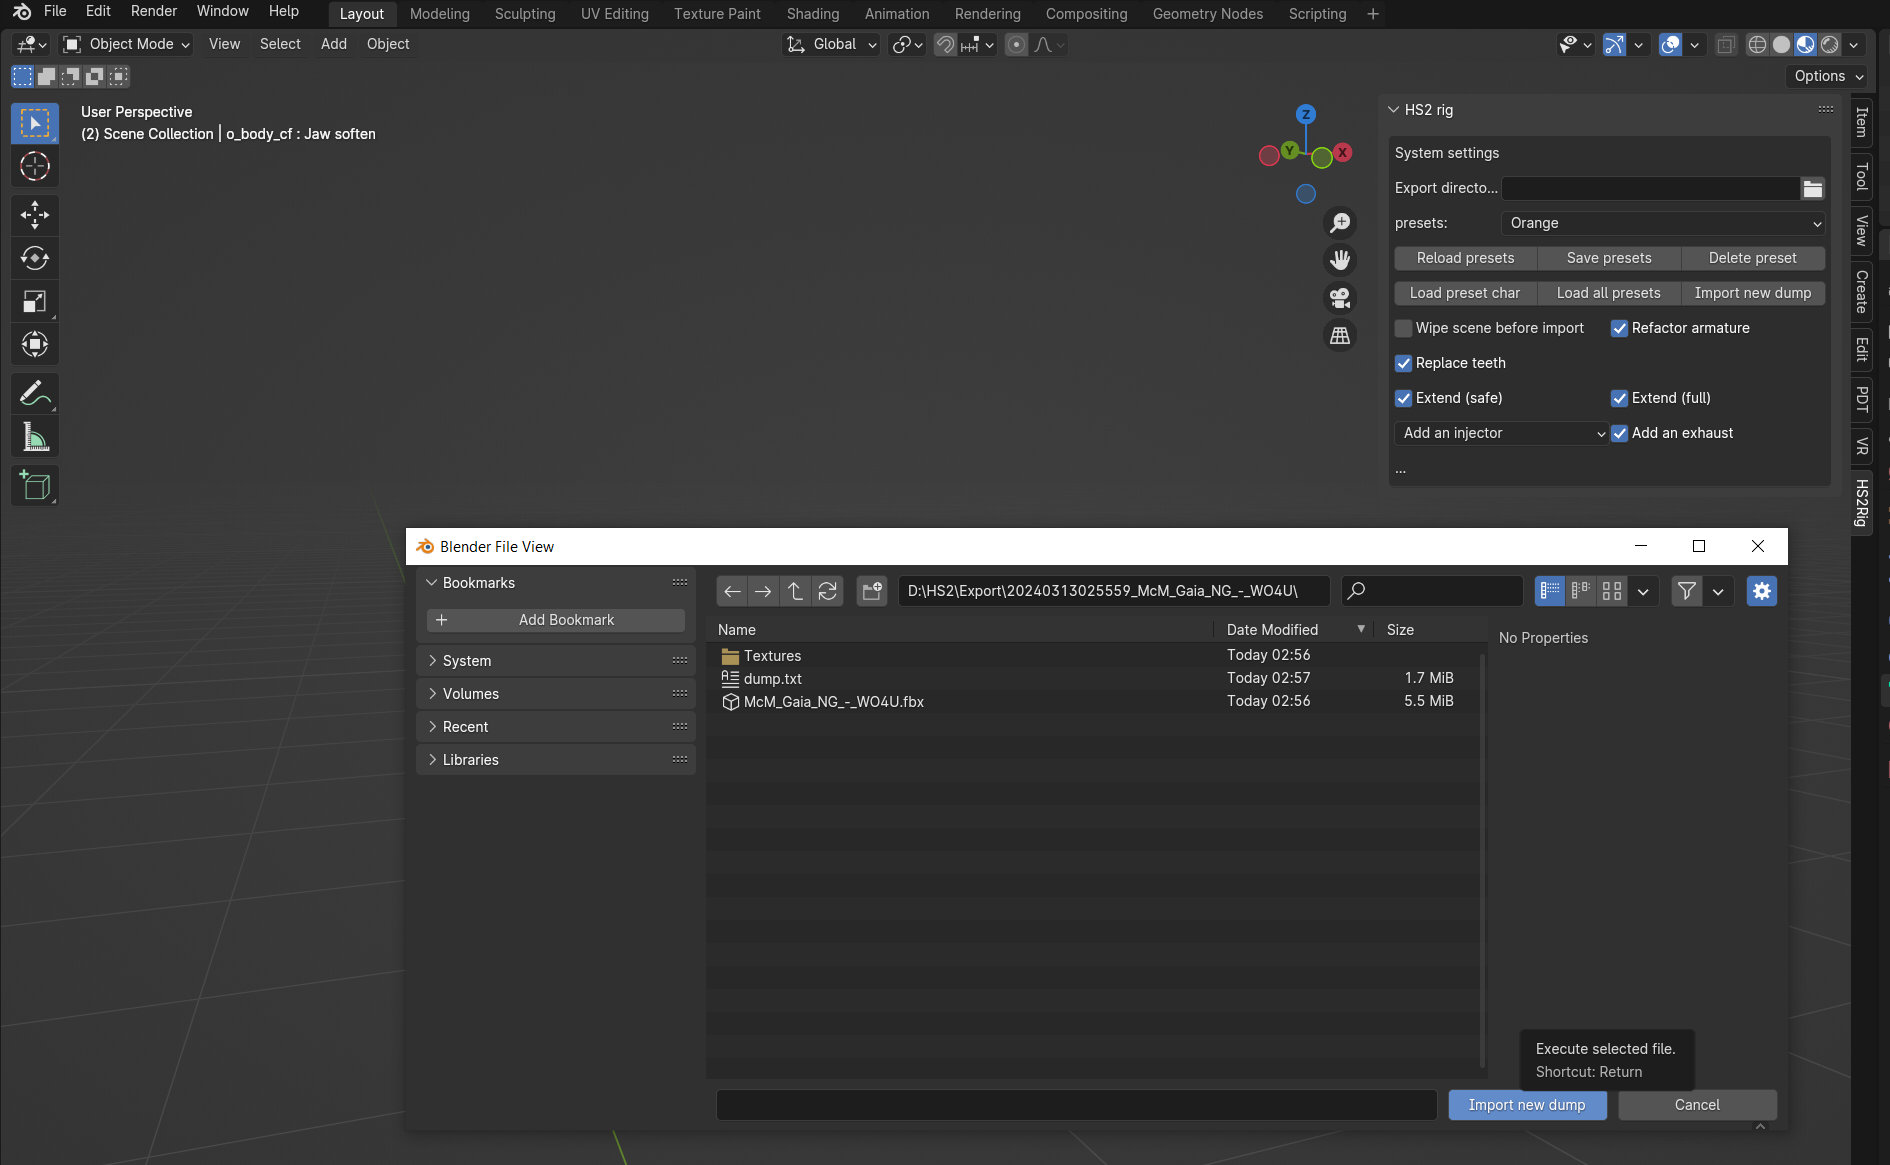The height and width of the screenshot is (1165, 1890).
Task: Open the File menu
Action: (x=55, y=11)
